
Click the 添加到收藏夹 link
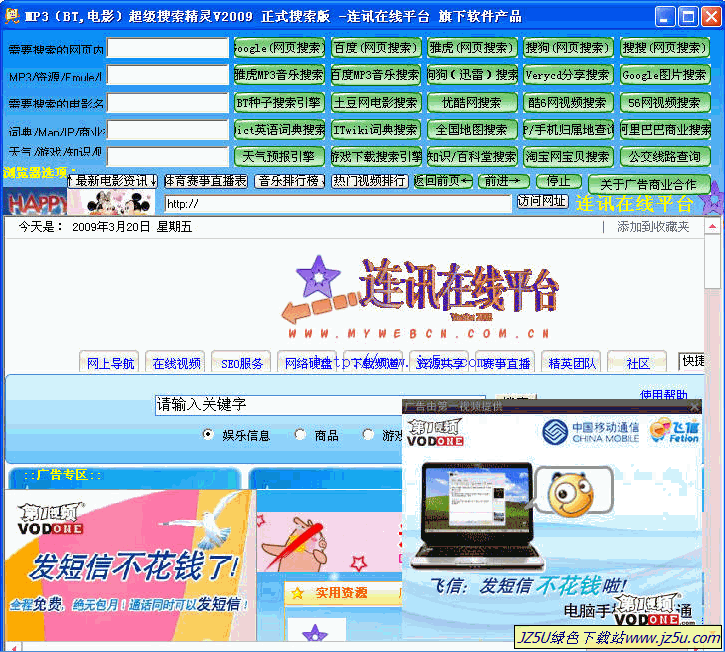coord(653,227)
